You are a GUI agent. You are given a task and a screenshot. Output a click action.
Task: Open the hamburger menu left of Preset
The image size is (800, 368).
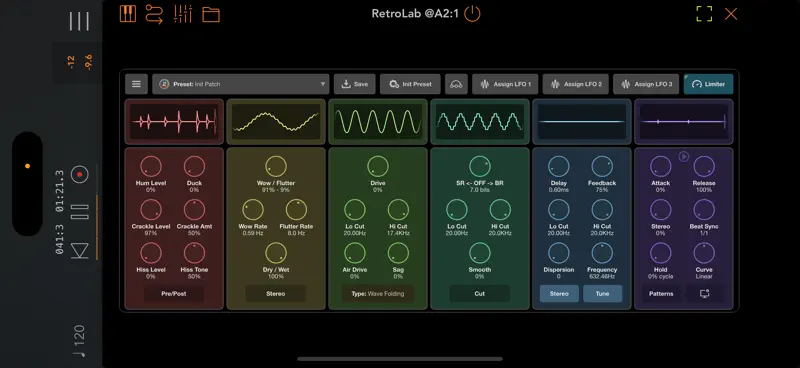pyautogui.click(x=136, y=84)
